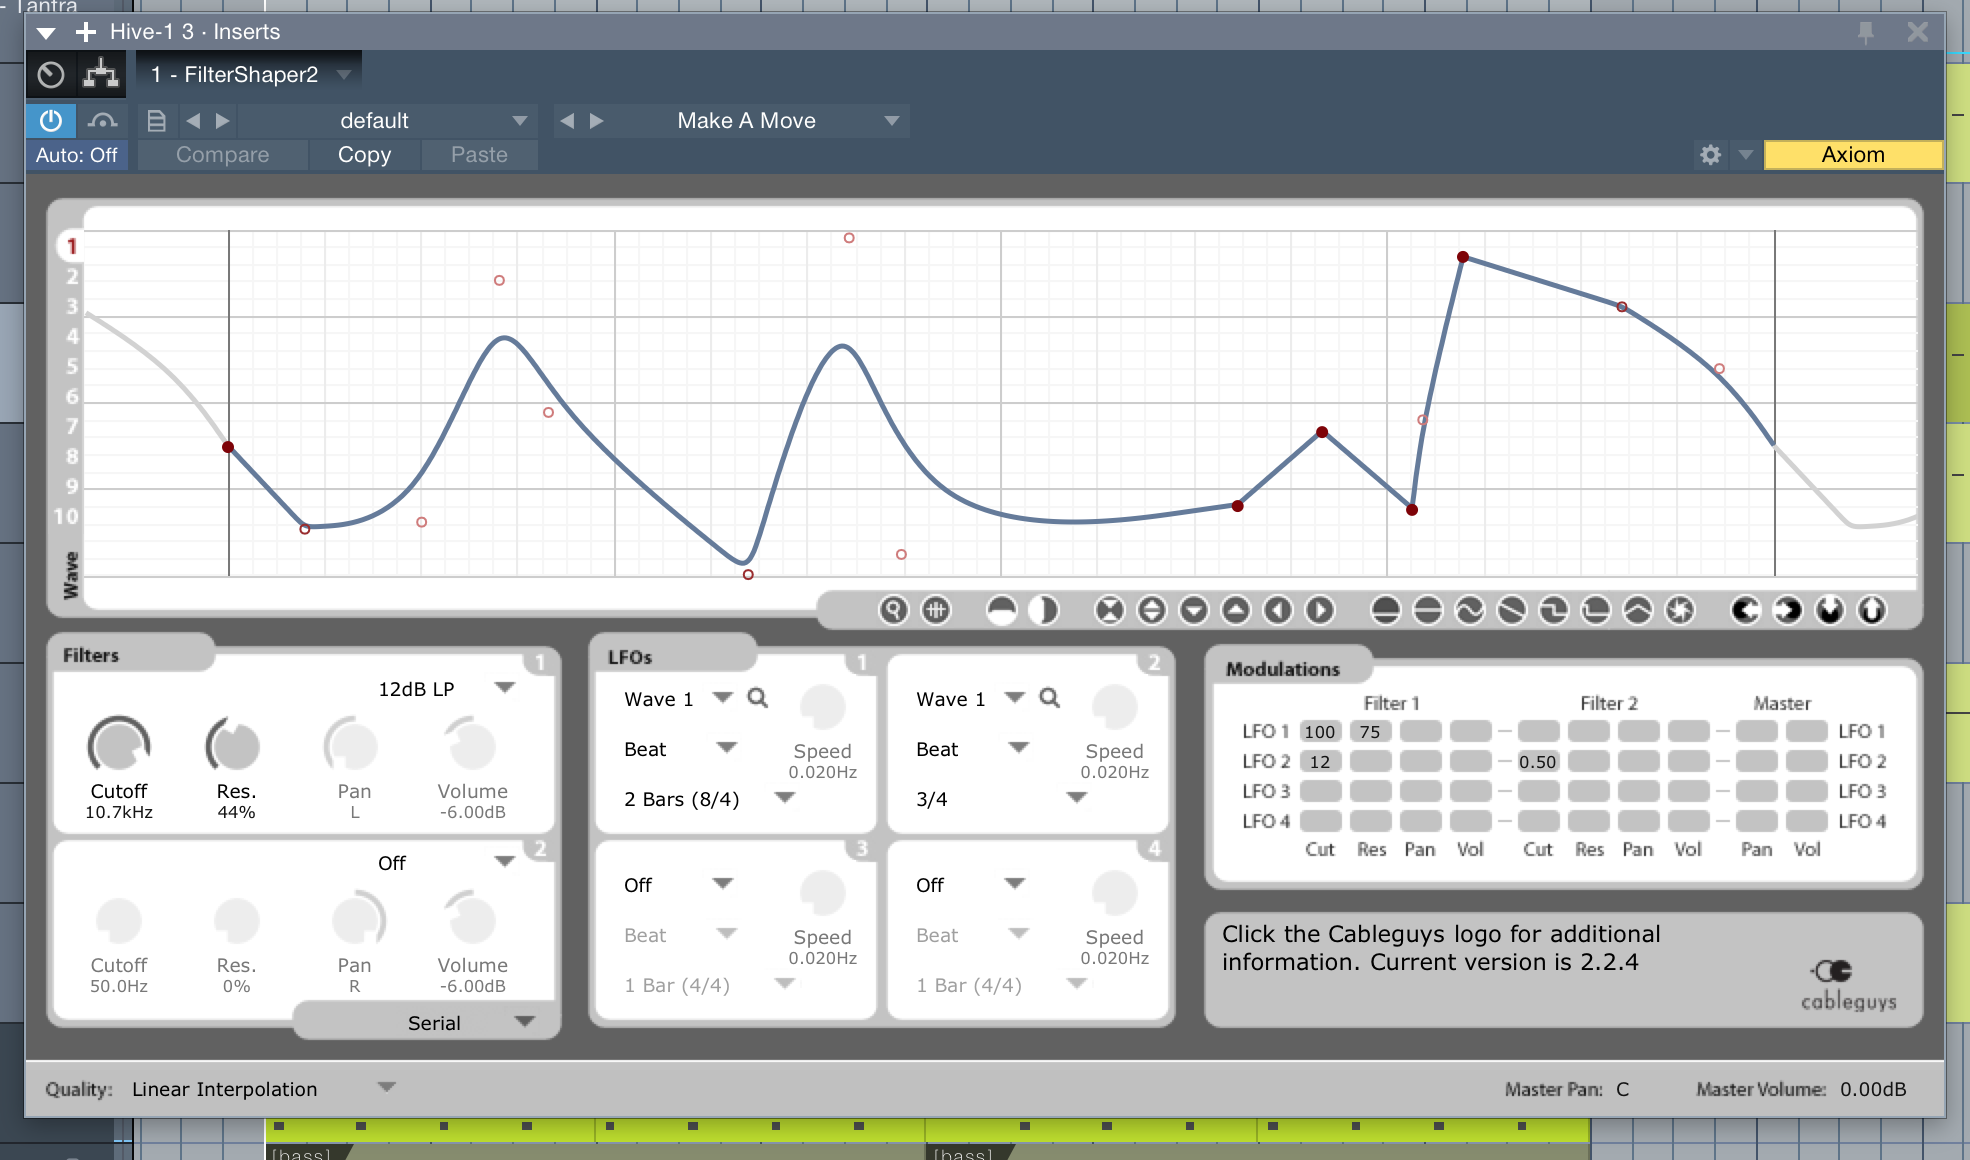This screenshot has height=1160, width=1970.
Task: Click the Copy button
Action: (364, 155)
